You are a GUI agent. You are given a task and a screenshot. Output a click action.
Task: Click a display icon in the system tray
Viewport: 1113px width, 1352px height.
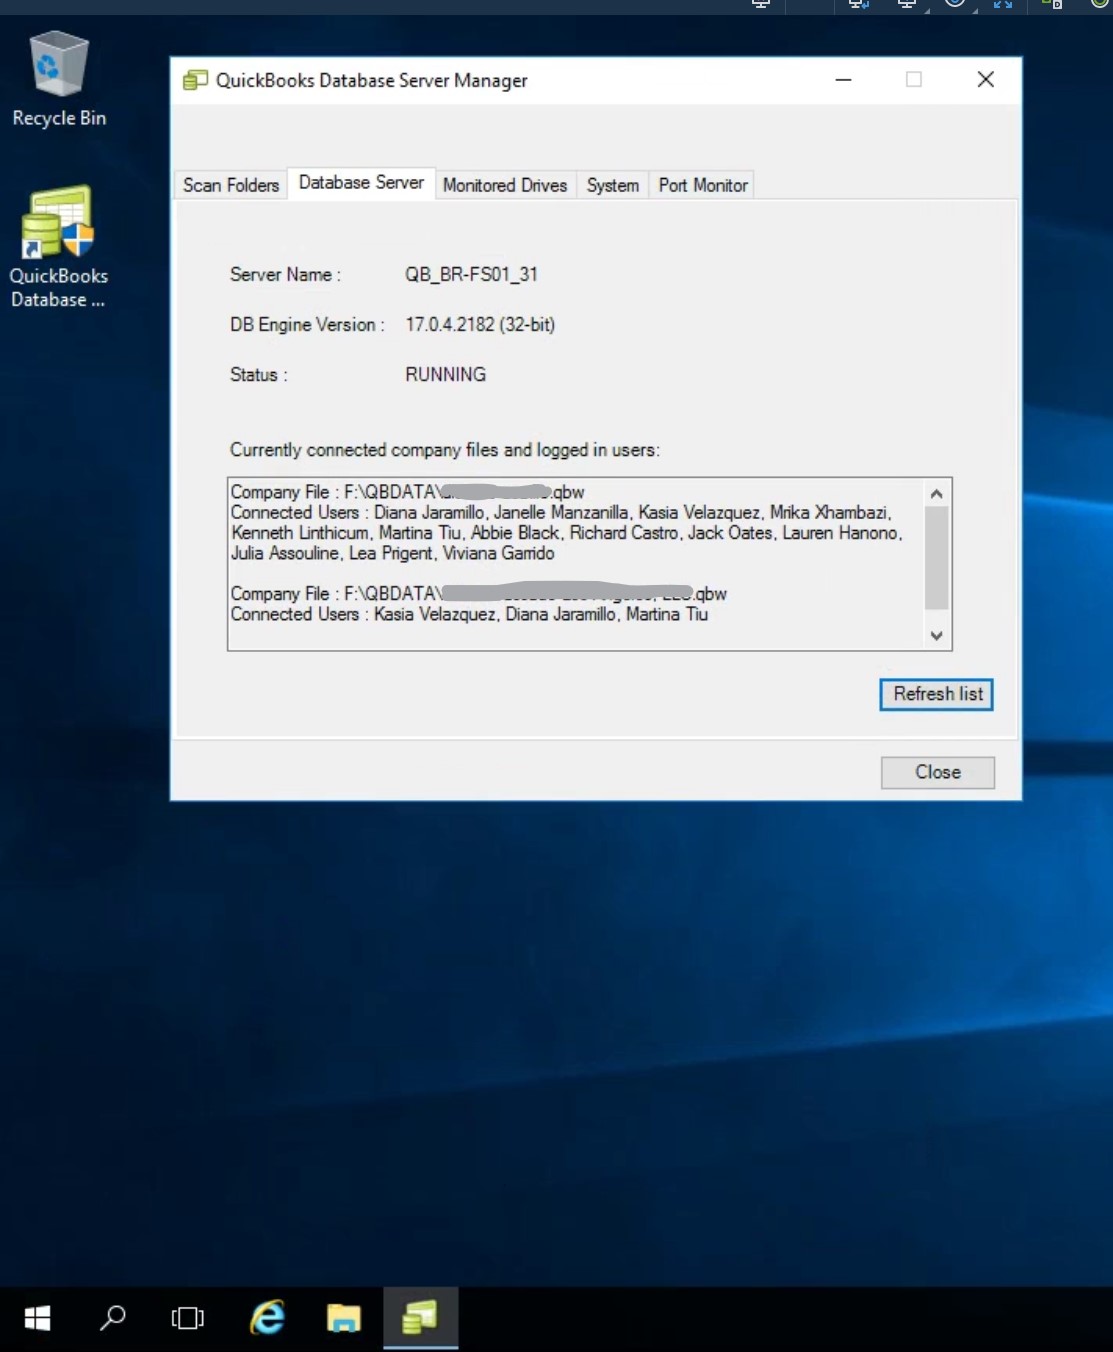click(907, 5)
